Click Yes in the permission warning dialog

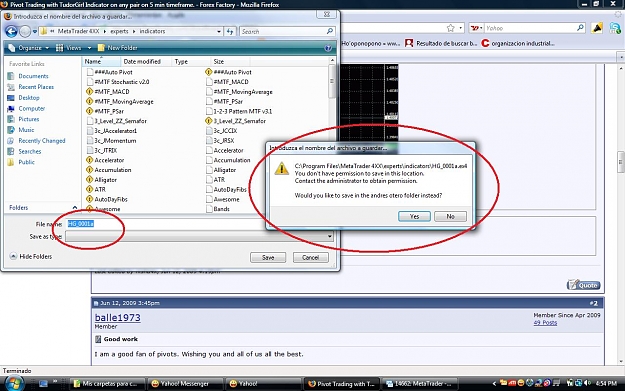(414, 216)
